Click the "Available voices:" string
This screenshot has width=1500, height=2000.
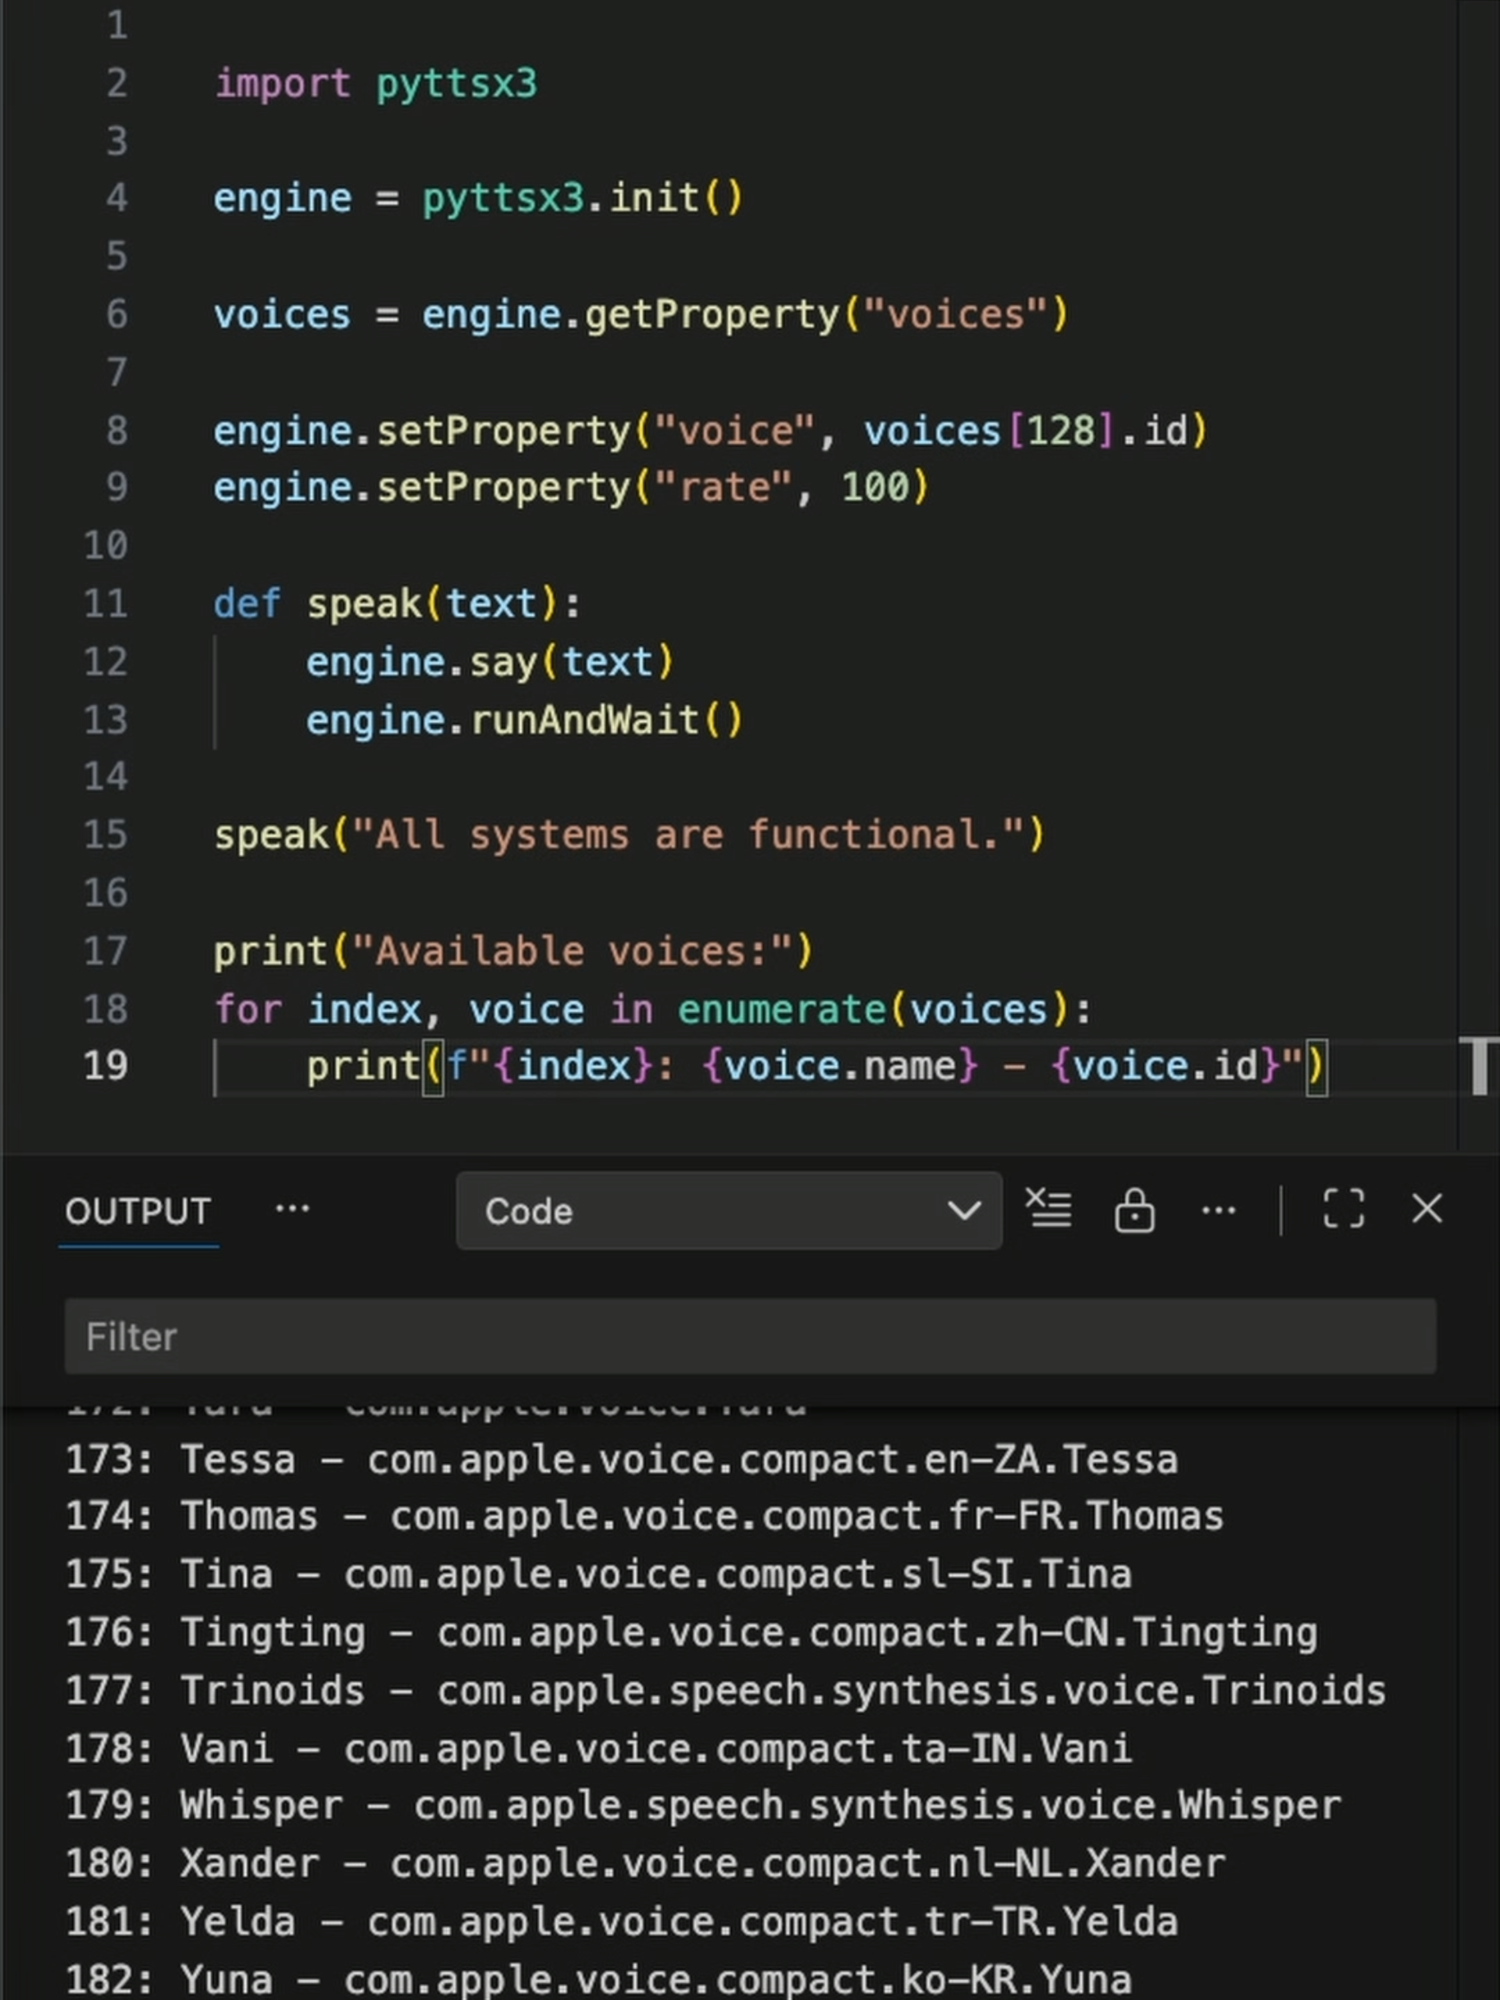tap(573, 950)
